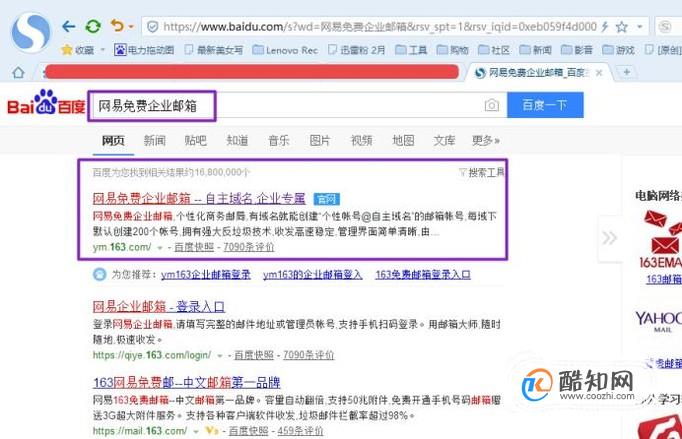Screen dimensions: 682x439
Task: Click the 官网 badge
Action: coord(327,199)
